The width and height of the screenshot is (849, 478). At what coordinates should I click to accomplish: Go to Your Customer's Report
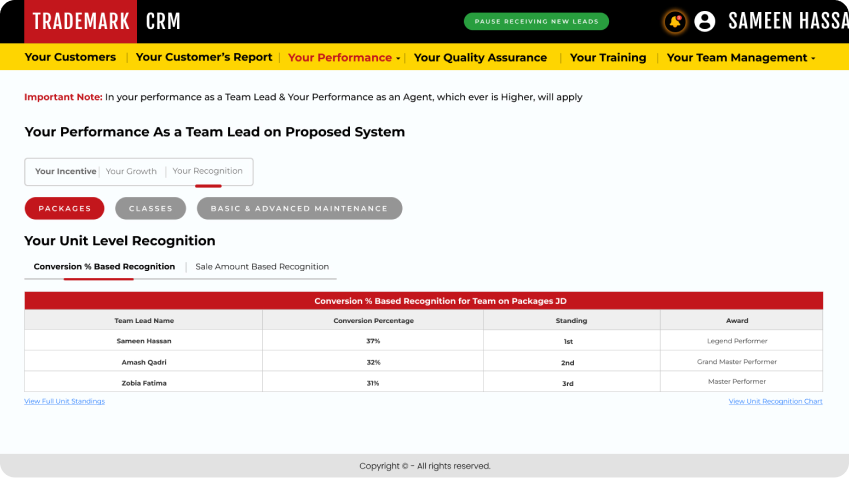[204, 58]
